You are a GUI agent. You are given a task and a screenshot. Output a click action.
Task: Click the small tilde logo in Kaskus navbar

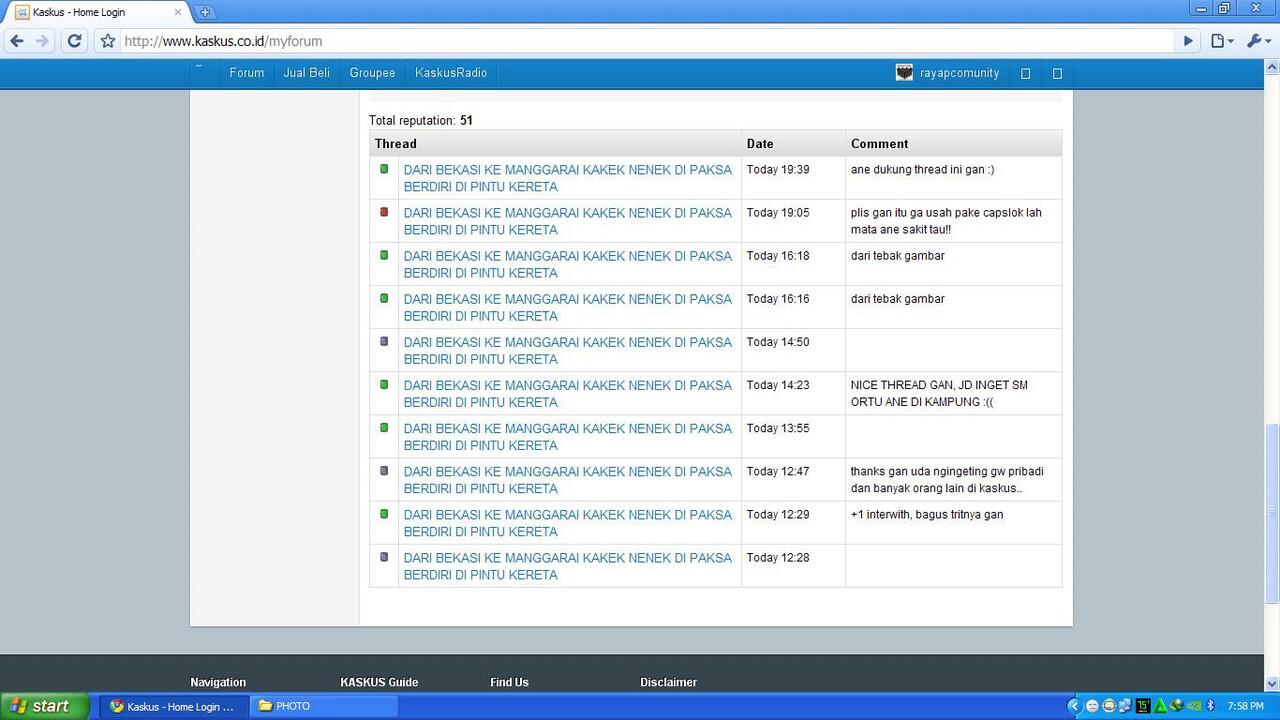click(198, 68)
